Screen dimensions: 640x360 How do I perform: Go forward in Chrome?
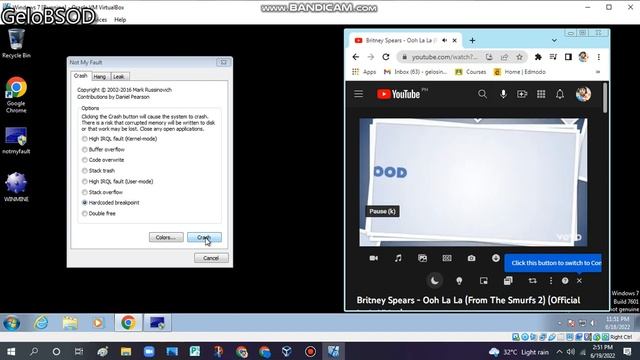click(371, 57)
